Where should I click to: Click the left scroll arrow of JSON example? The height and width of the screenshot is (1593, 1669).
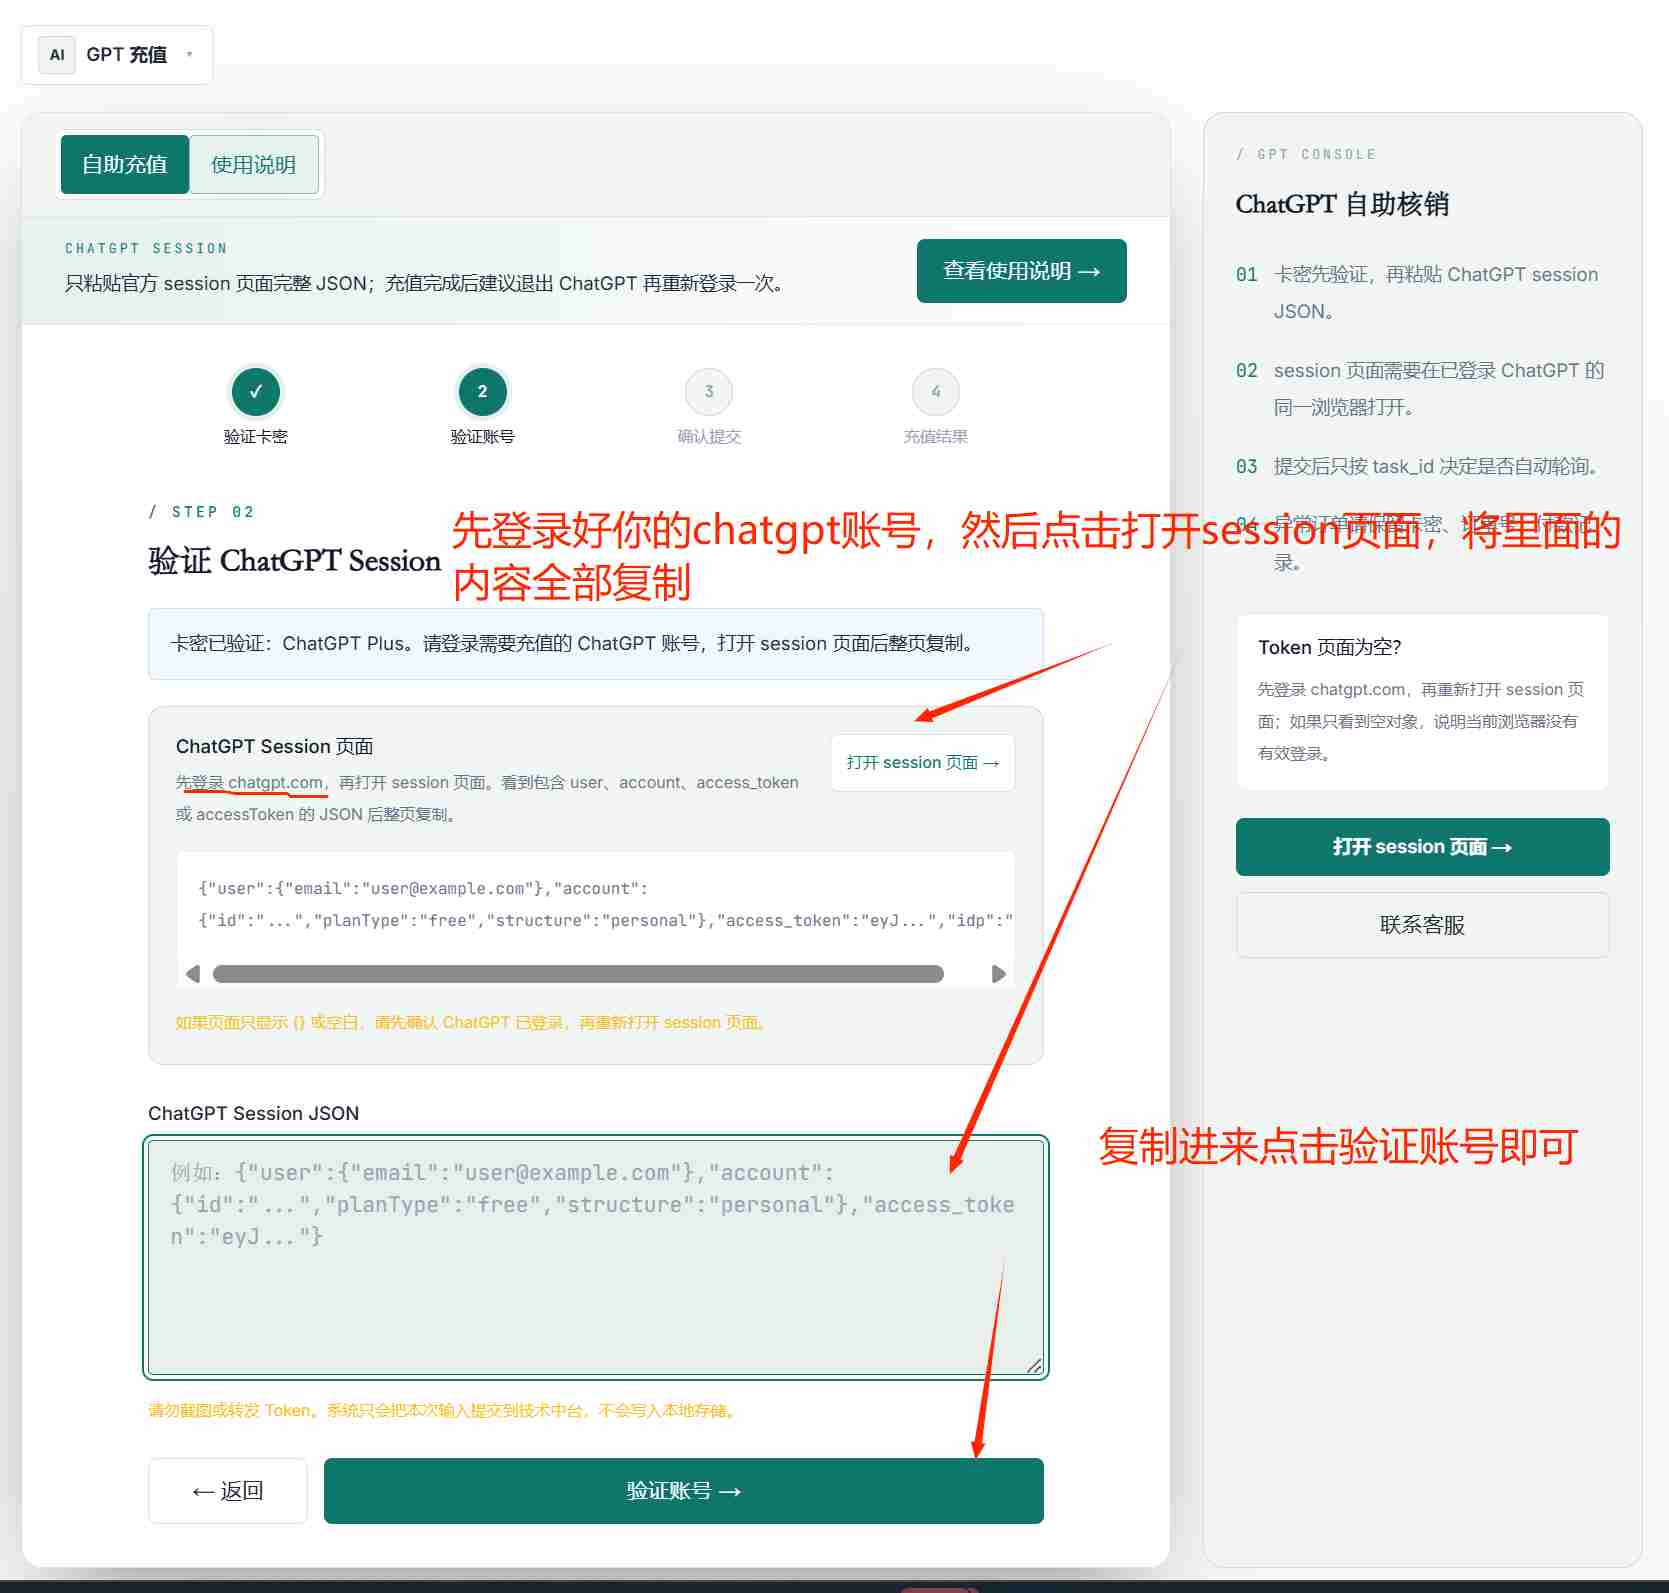click(x=193, y=974)
